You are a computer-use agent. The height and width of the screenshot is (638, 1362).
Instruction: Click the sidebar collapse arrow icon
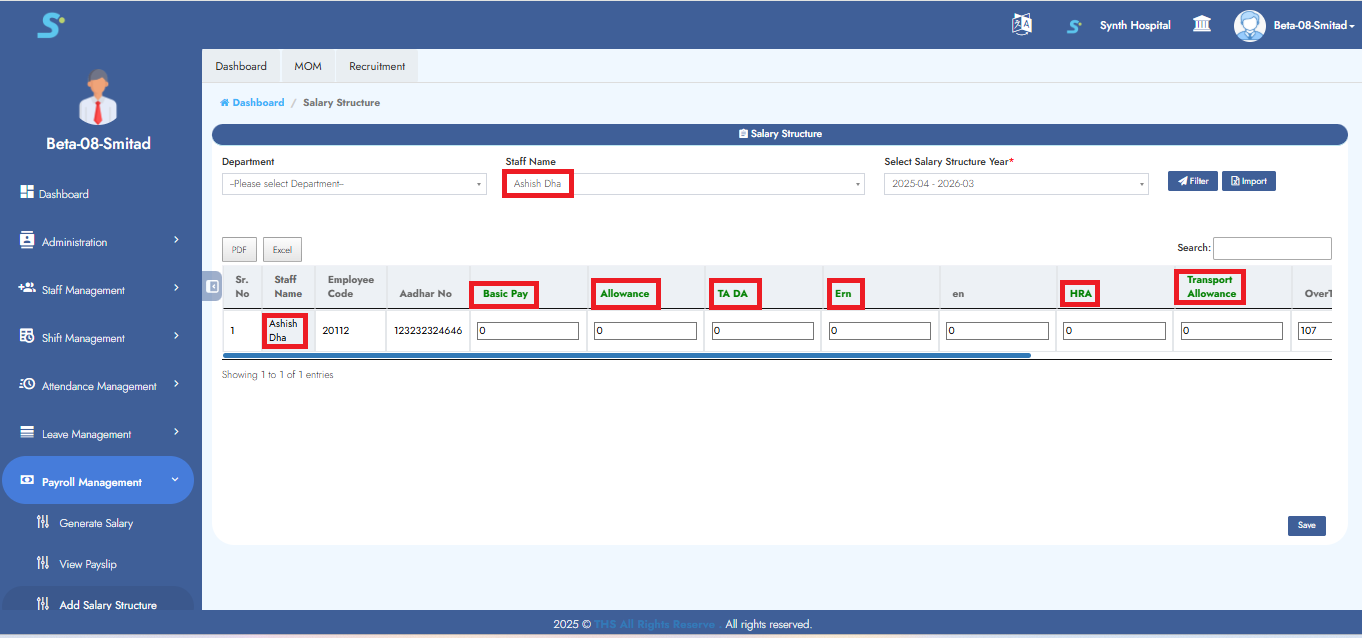(212, 286)
